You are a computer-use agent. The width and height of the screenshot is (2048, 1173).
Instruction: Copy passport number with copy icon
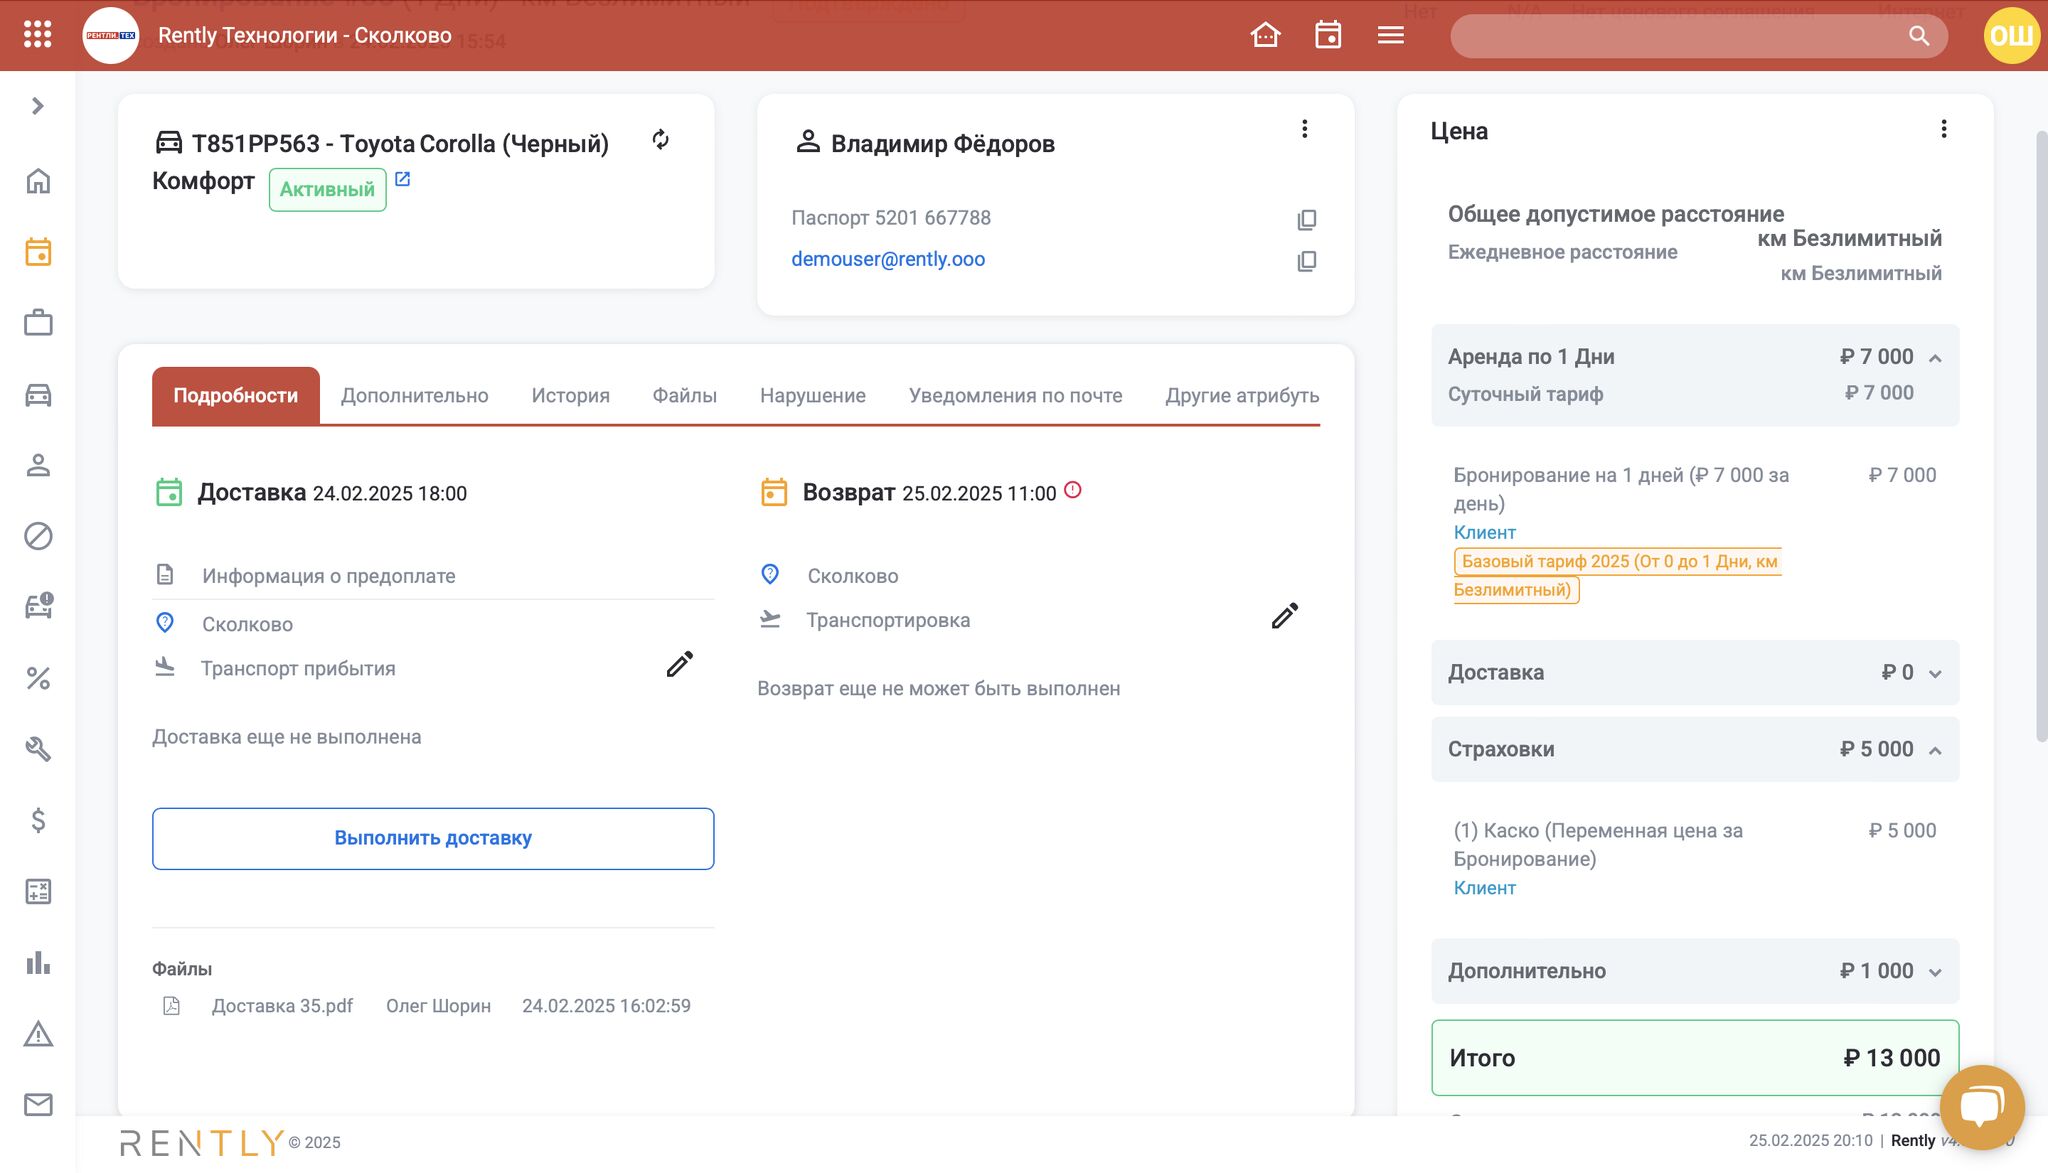point(1306,219)
